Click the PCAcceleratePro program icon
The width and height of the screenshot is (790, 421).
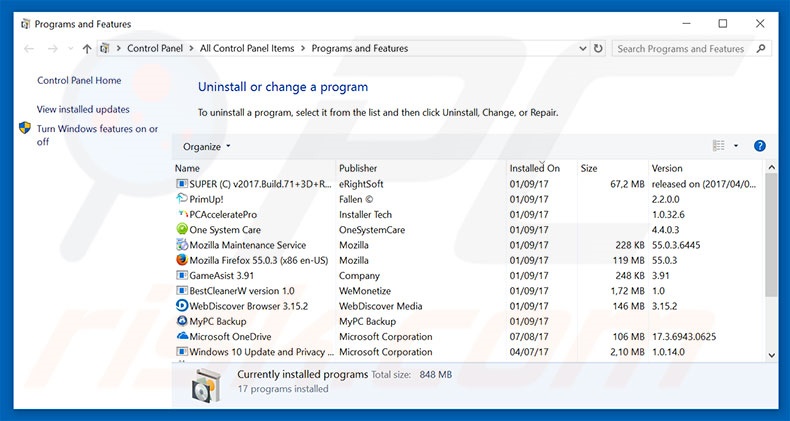[x=182, y=214]
